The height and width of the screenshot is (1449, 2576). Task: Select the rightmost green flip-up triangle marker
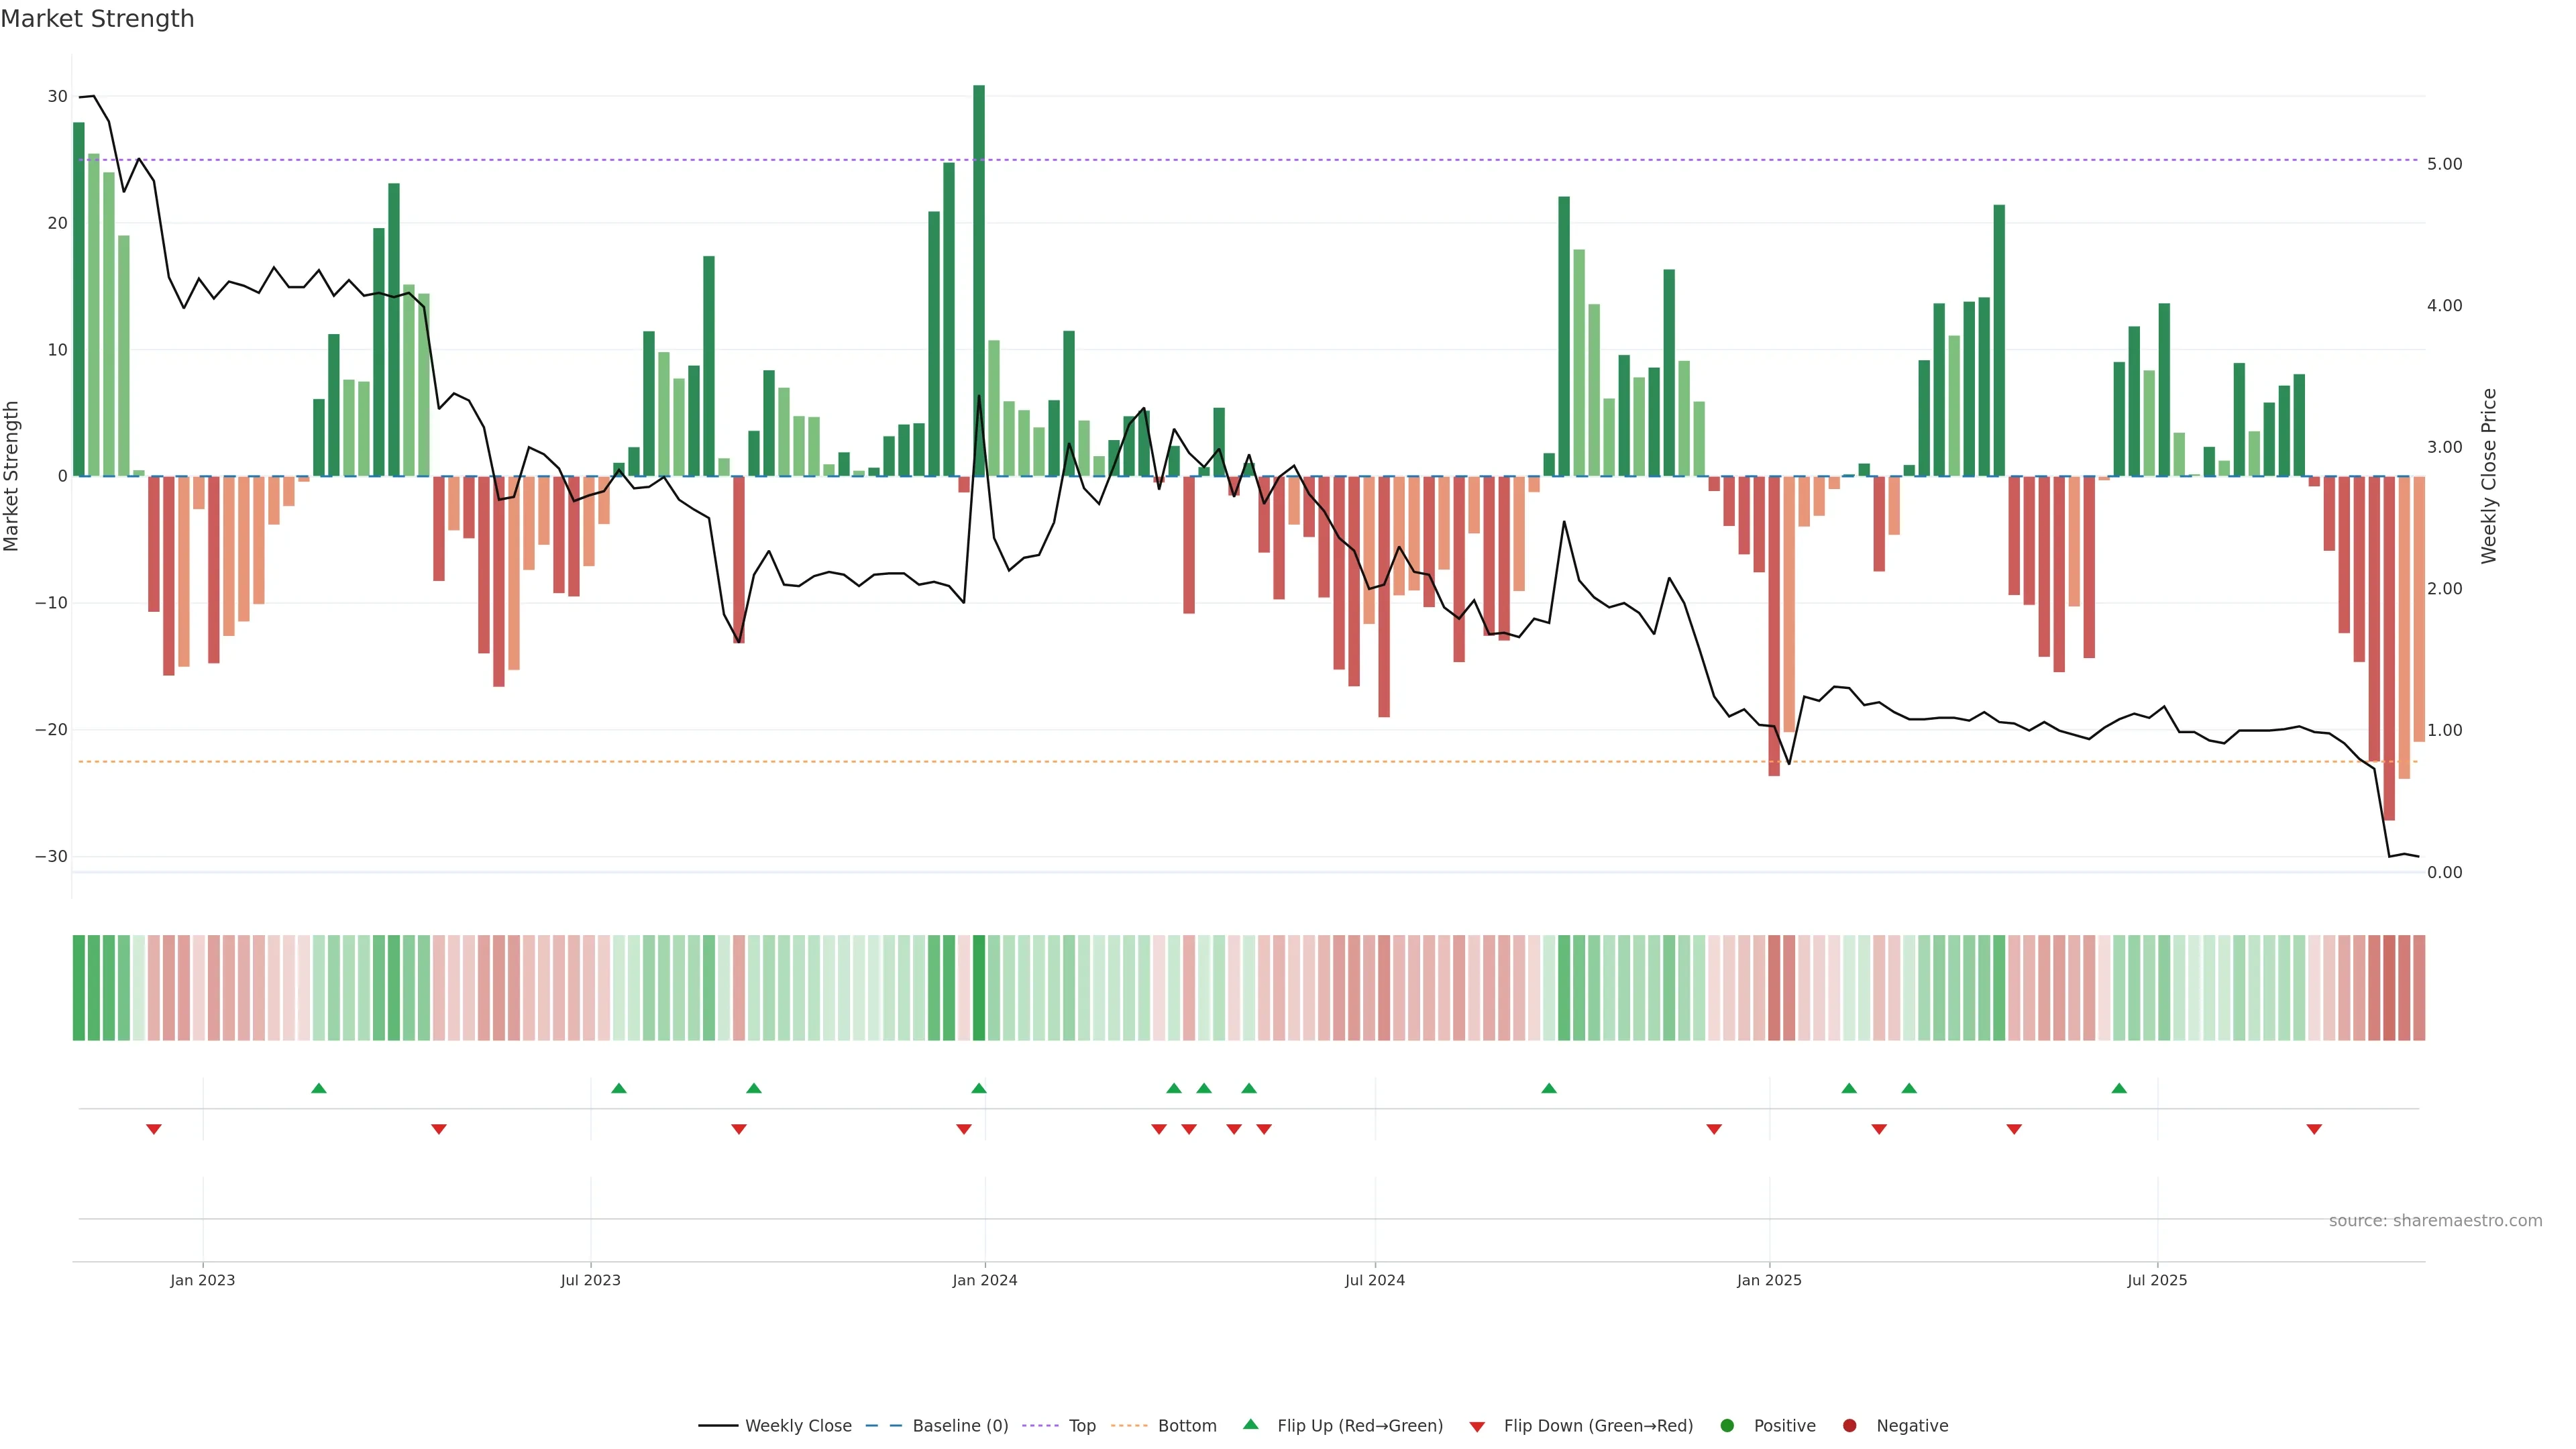point(2119,1088)
